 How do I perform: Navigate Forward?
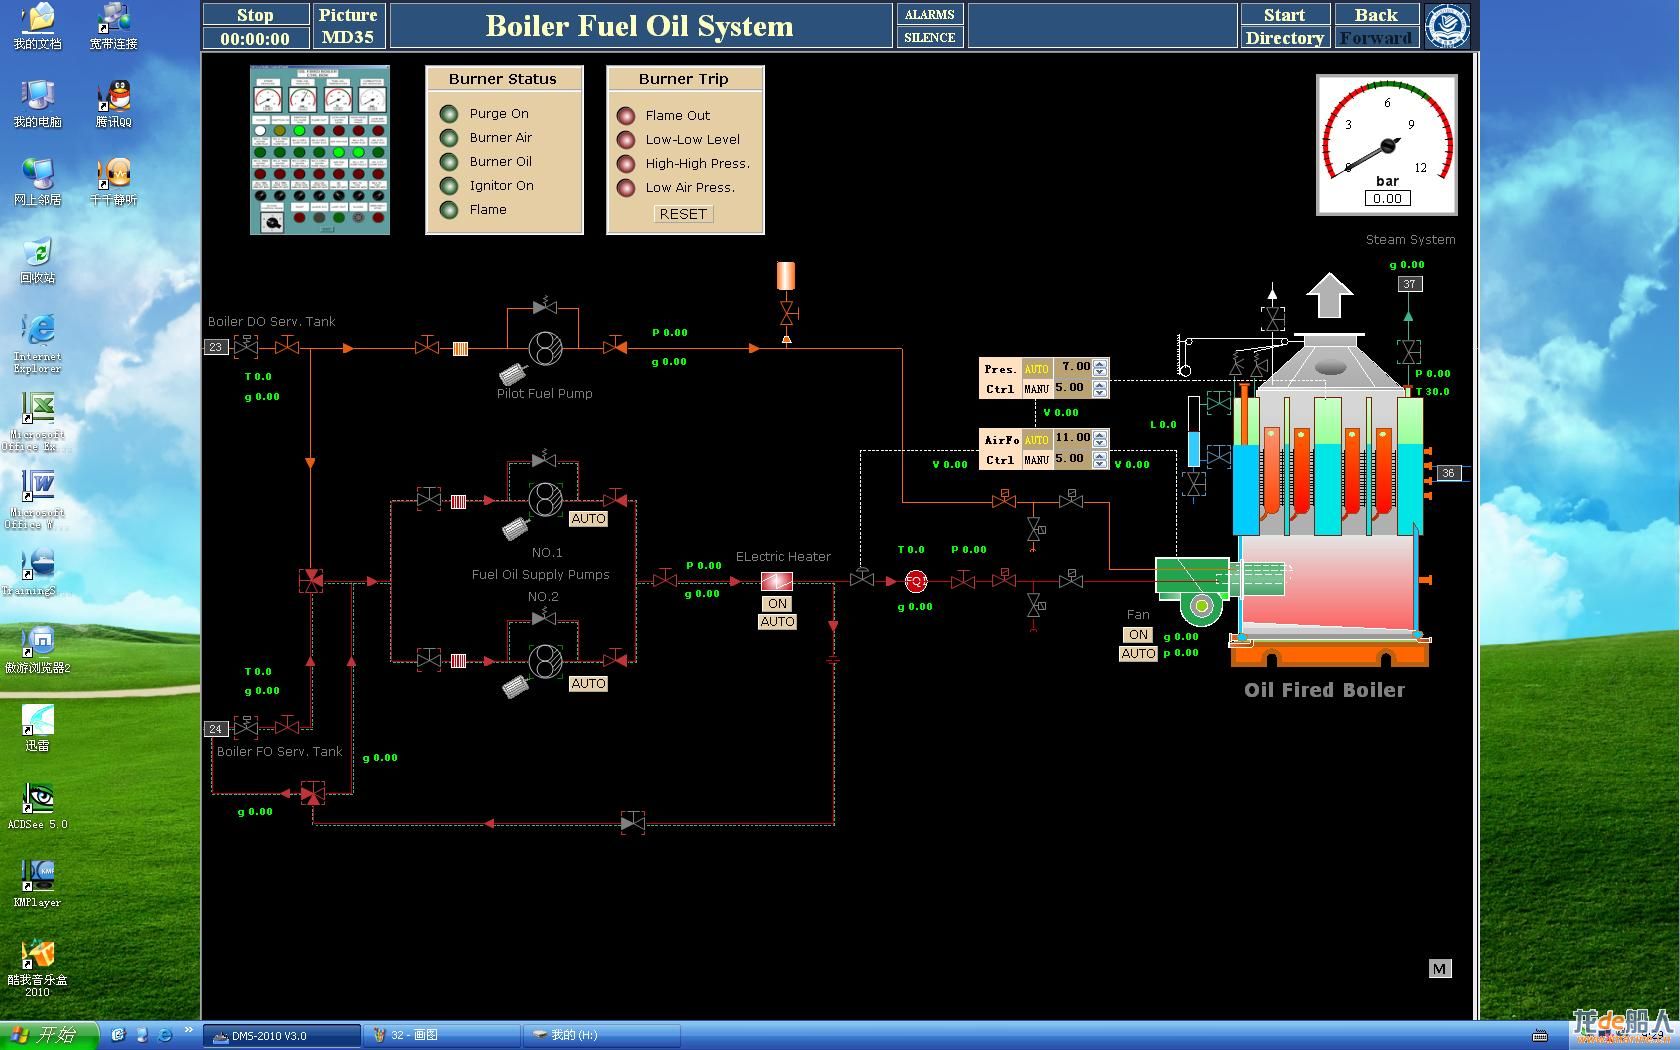coord(1376,38)
